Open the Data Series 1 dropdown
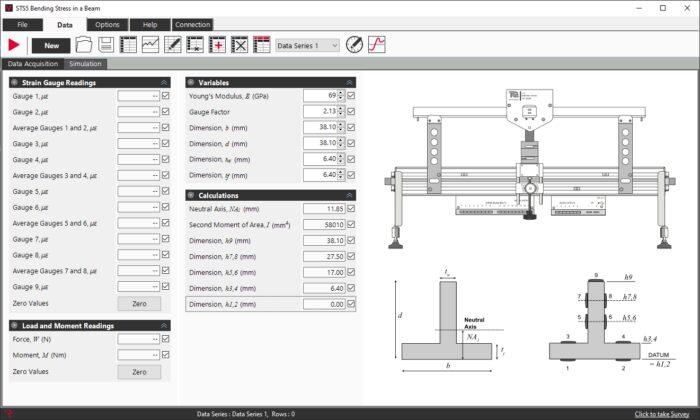The height and width of the screenshot is (420, 700). pos(306,45)
